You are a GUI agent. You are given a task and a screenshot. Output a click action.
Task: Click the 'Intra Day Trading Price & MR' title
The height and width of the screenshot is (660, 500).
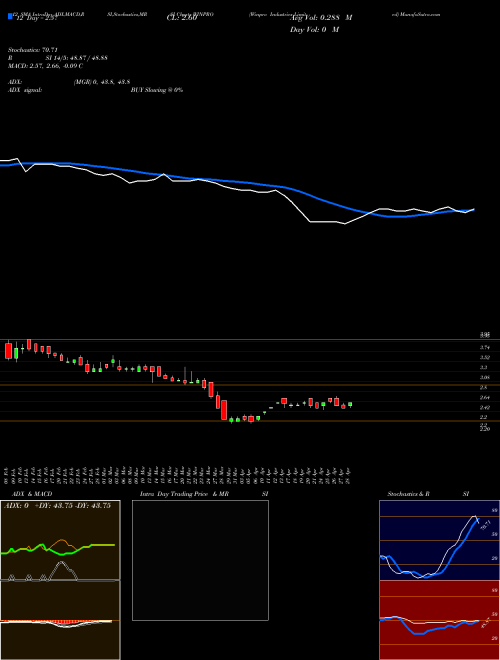(x=184, y=494)
